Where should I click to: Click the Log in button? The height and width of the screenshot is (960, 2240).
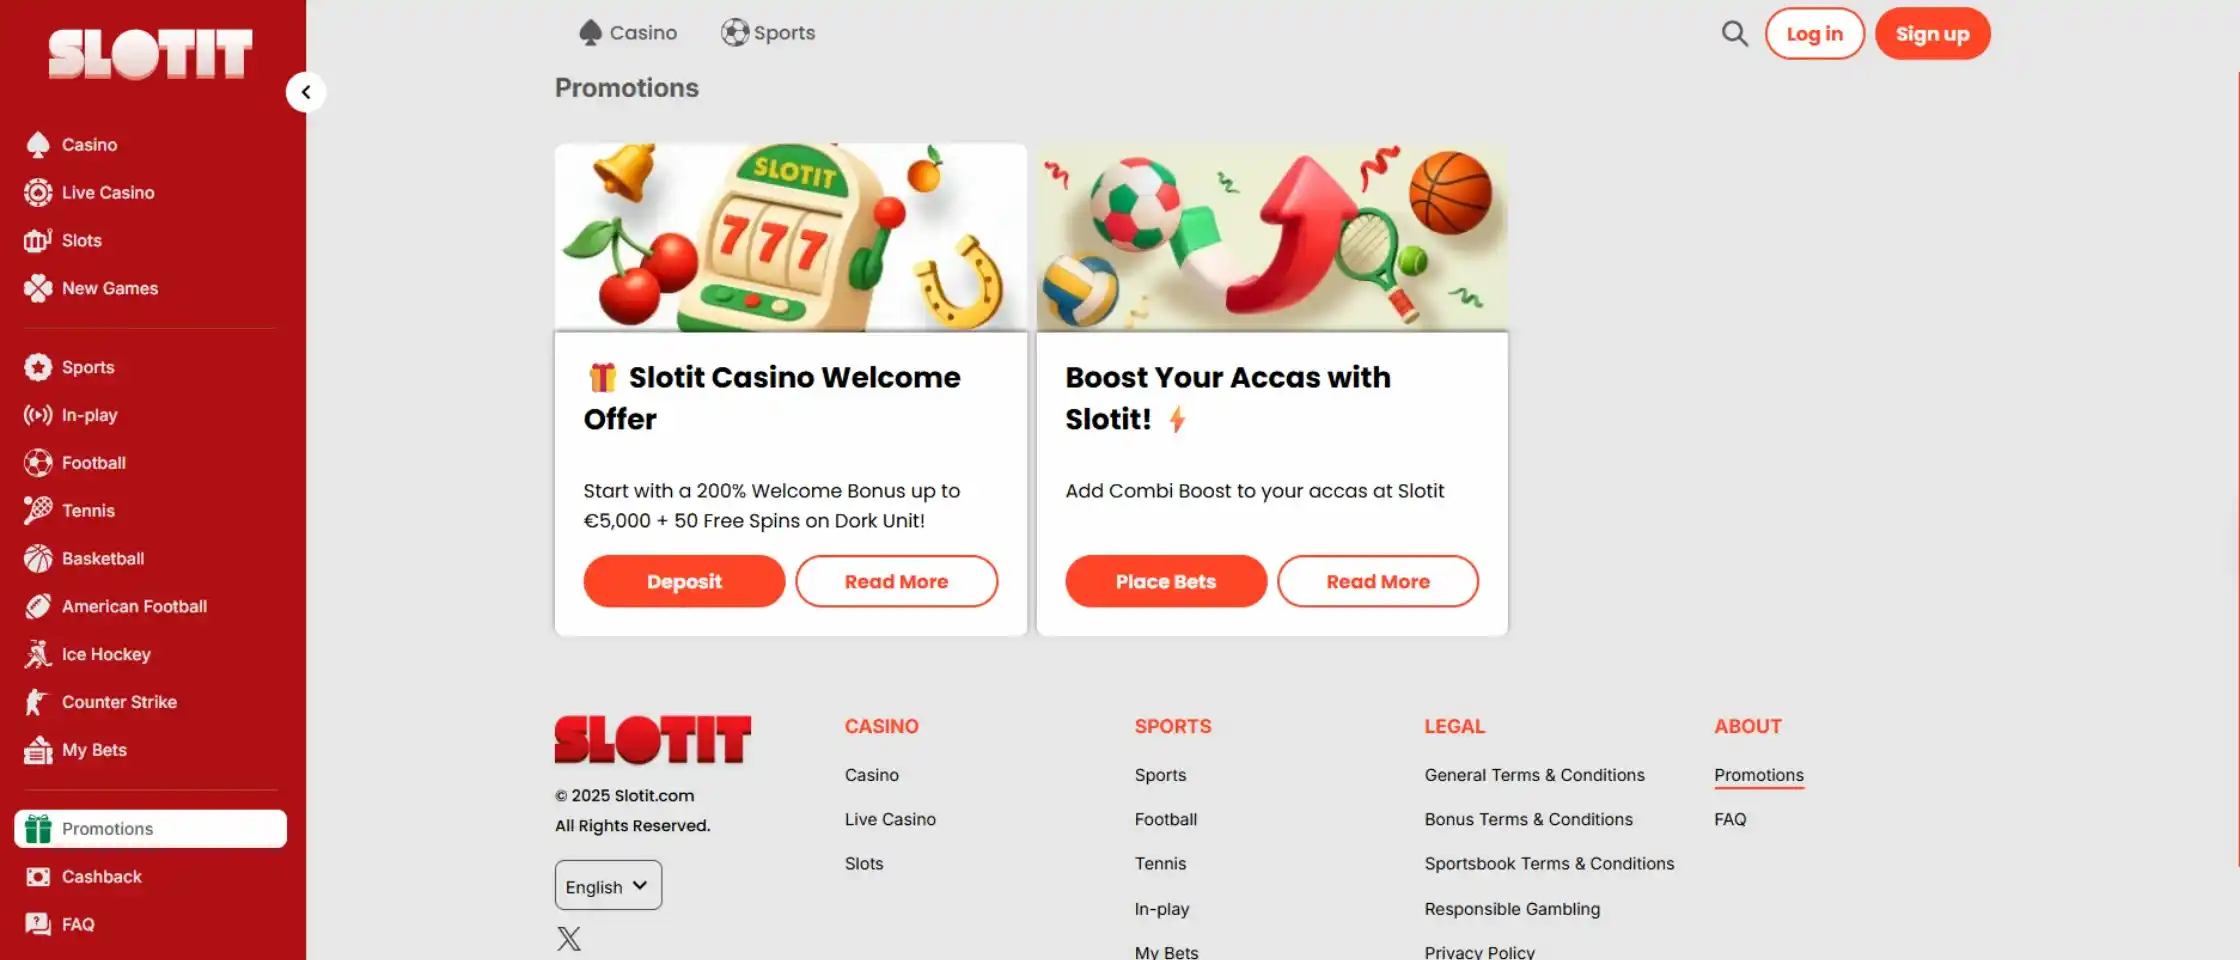[1814, 34]
